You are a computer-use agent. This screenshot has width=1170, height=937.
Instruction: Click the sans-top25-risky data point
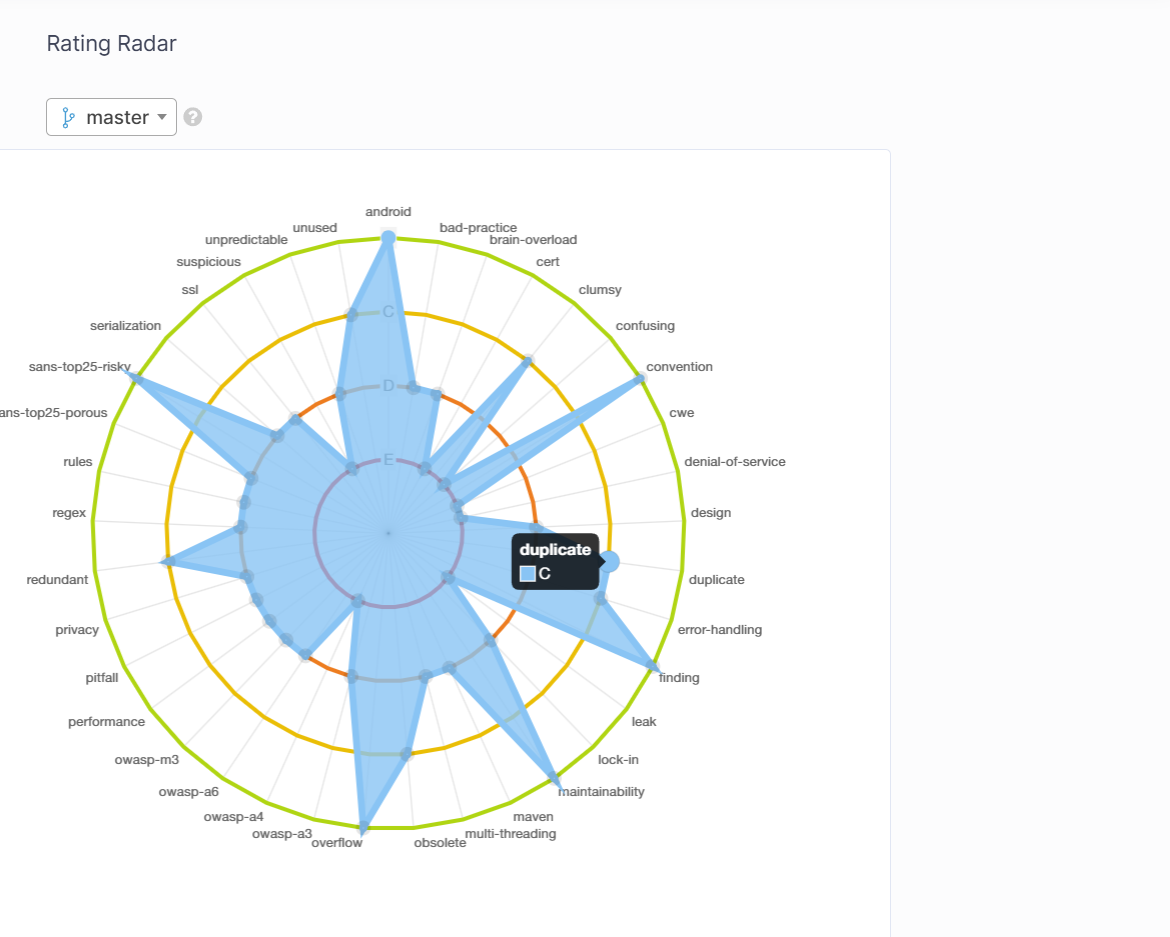point(137,379)
